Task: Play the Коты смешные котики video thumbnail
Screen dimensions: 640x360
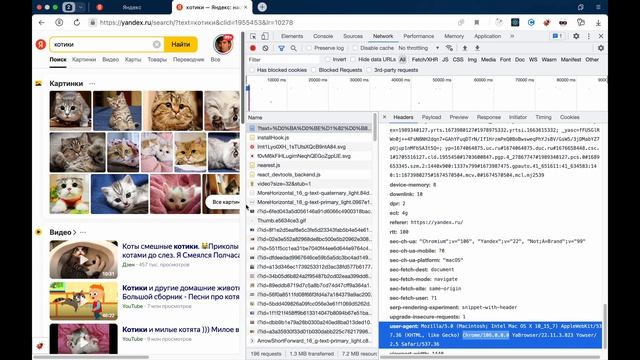Action: point(84,260)
